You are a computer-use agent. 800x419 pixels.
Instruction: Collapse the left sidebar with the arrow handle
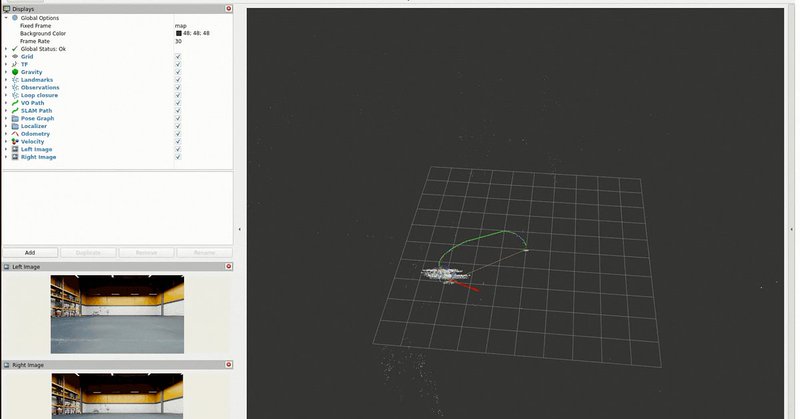240,230
